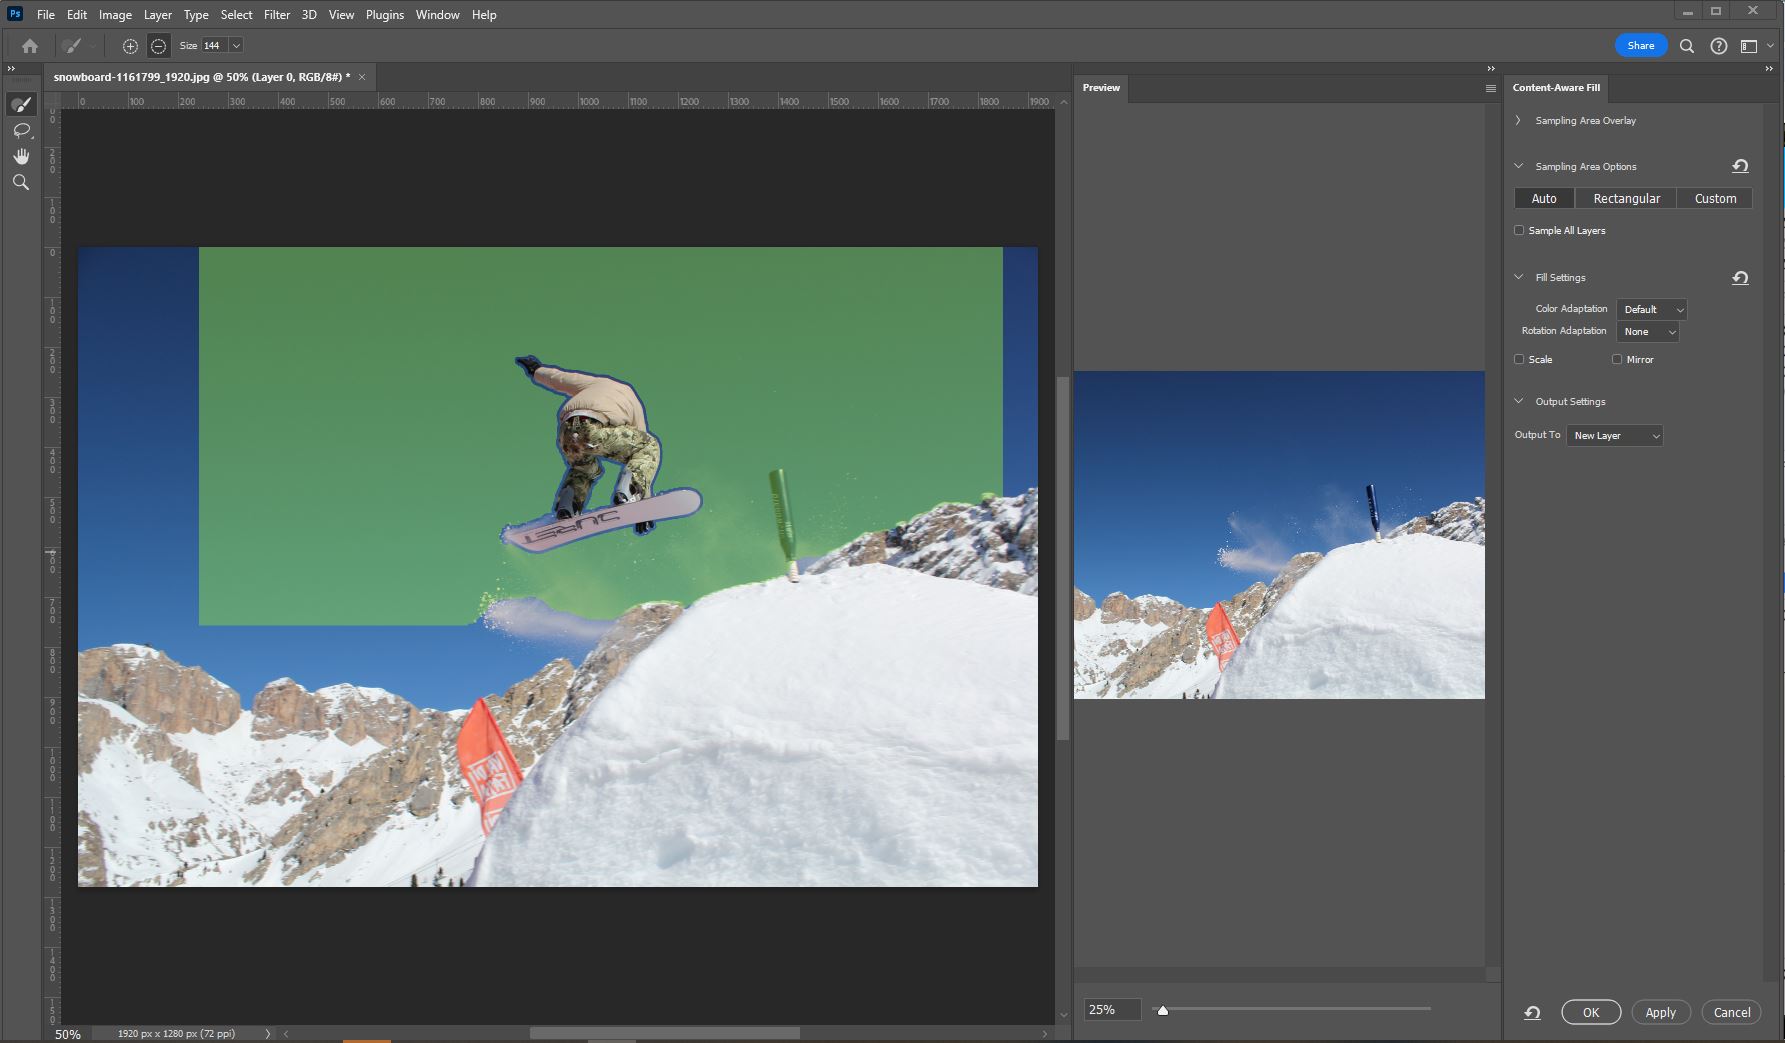Close the snowboard document tab
Screen dimensions: 1785x1043
362,77
